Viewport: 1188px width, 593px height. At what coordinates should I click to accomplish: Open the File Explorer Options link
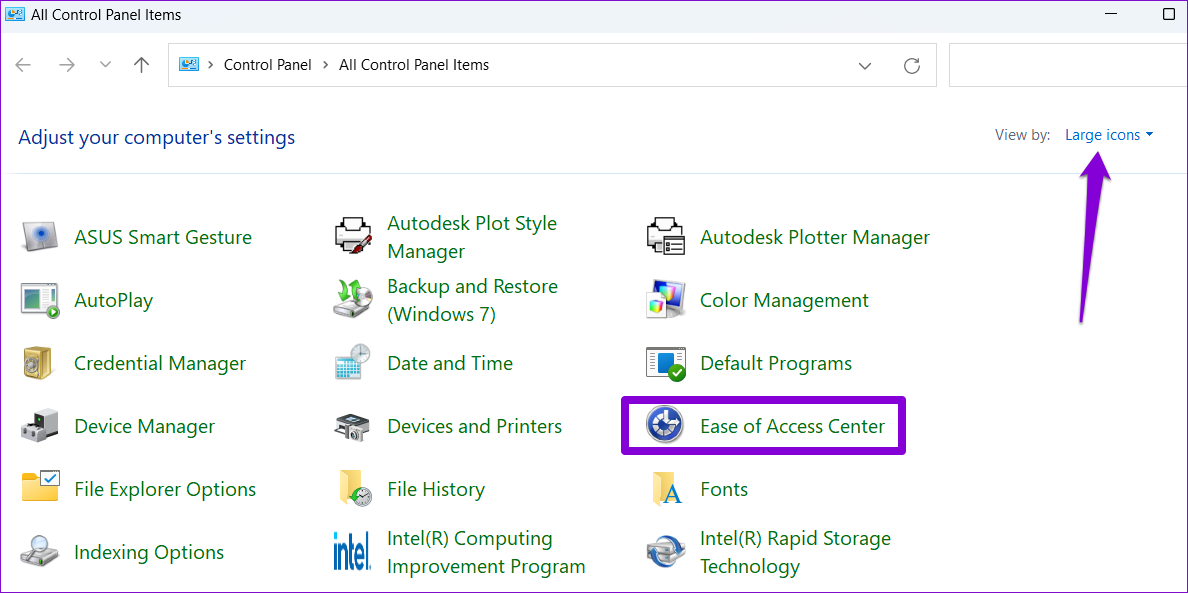(165, 489)
